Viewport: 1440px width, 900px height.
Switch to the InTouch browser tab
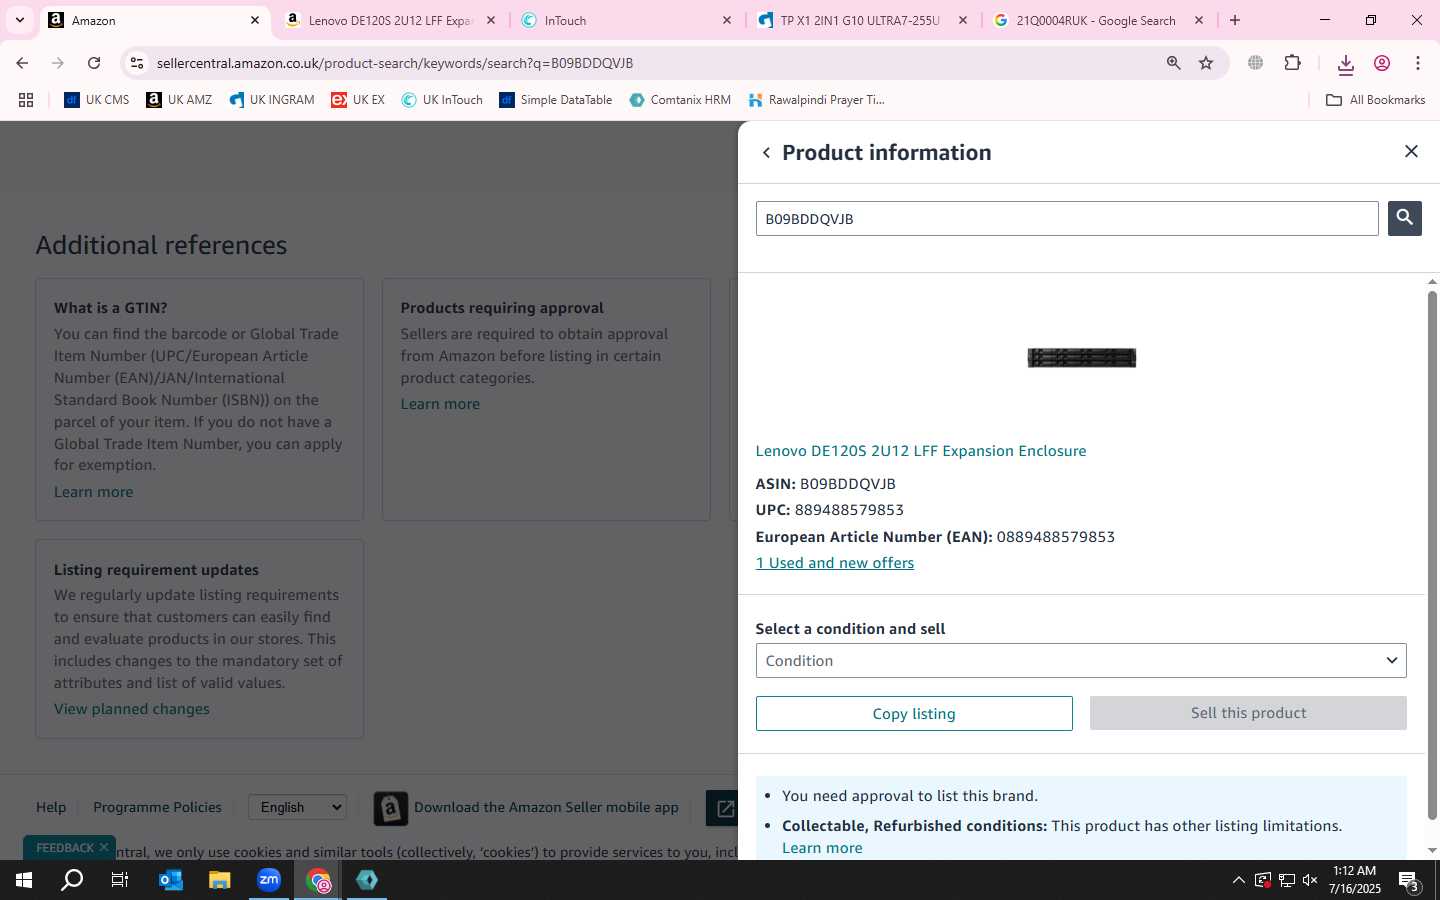pyautogui.click(x=625, y=20)
